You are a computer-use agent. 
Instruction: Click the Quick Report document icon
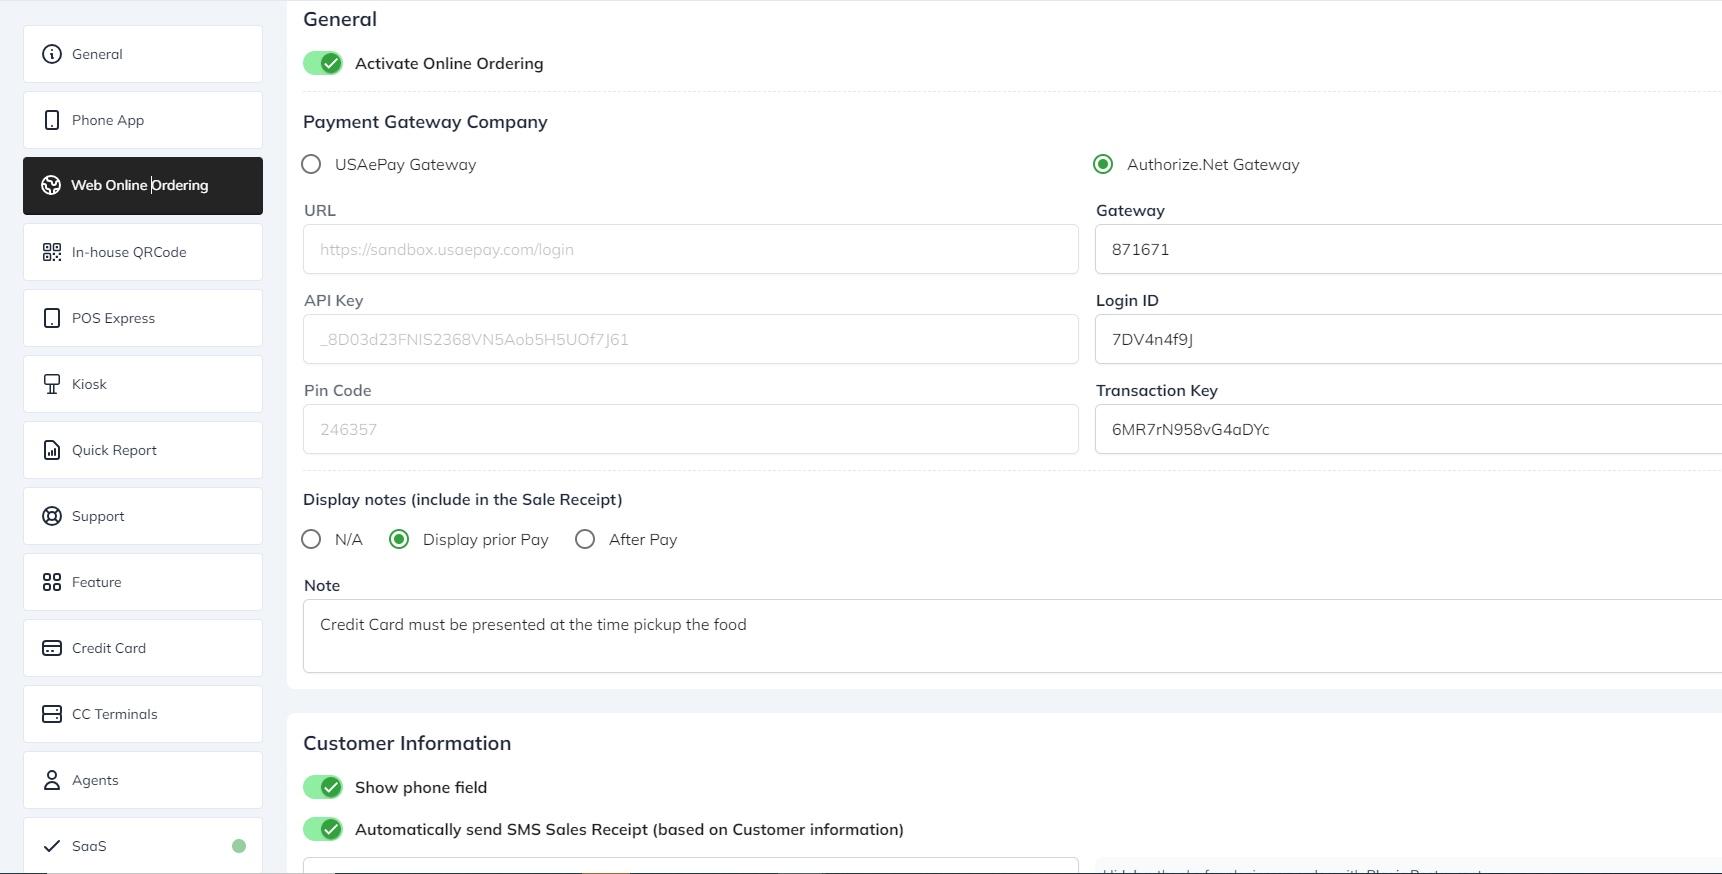52,450
